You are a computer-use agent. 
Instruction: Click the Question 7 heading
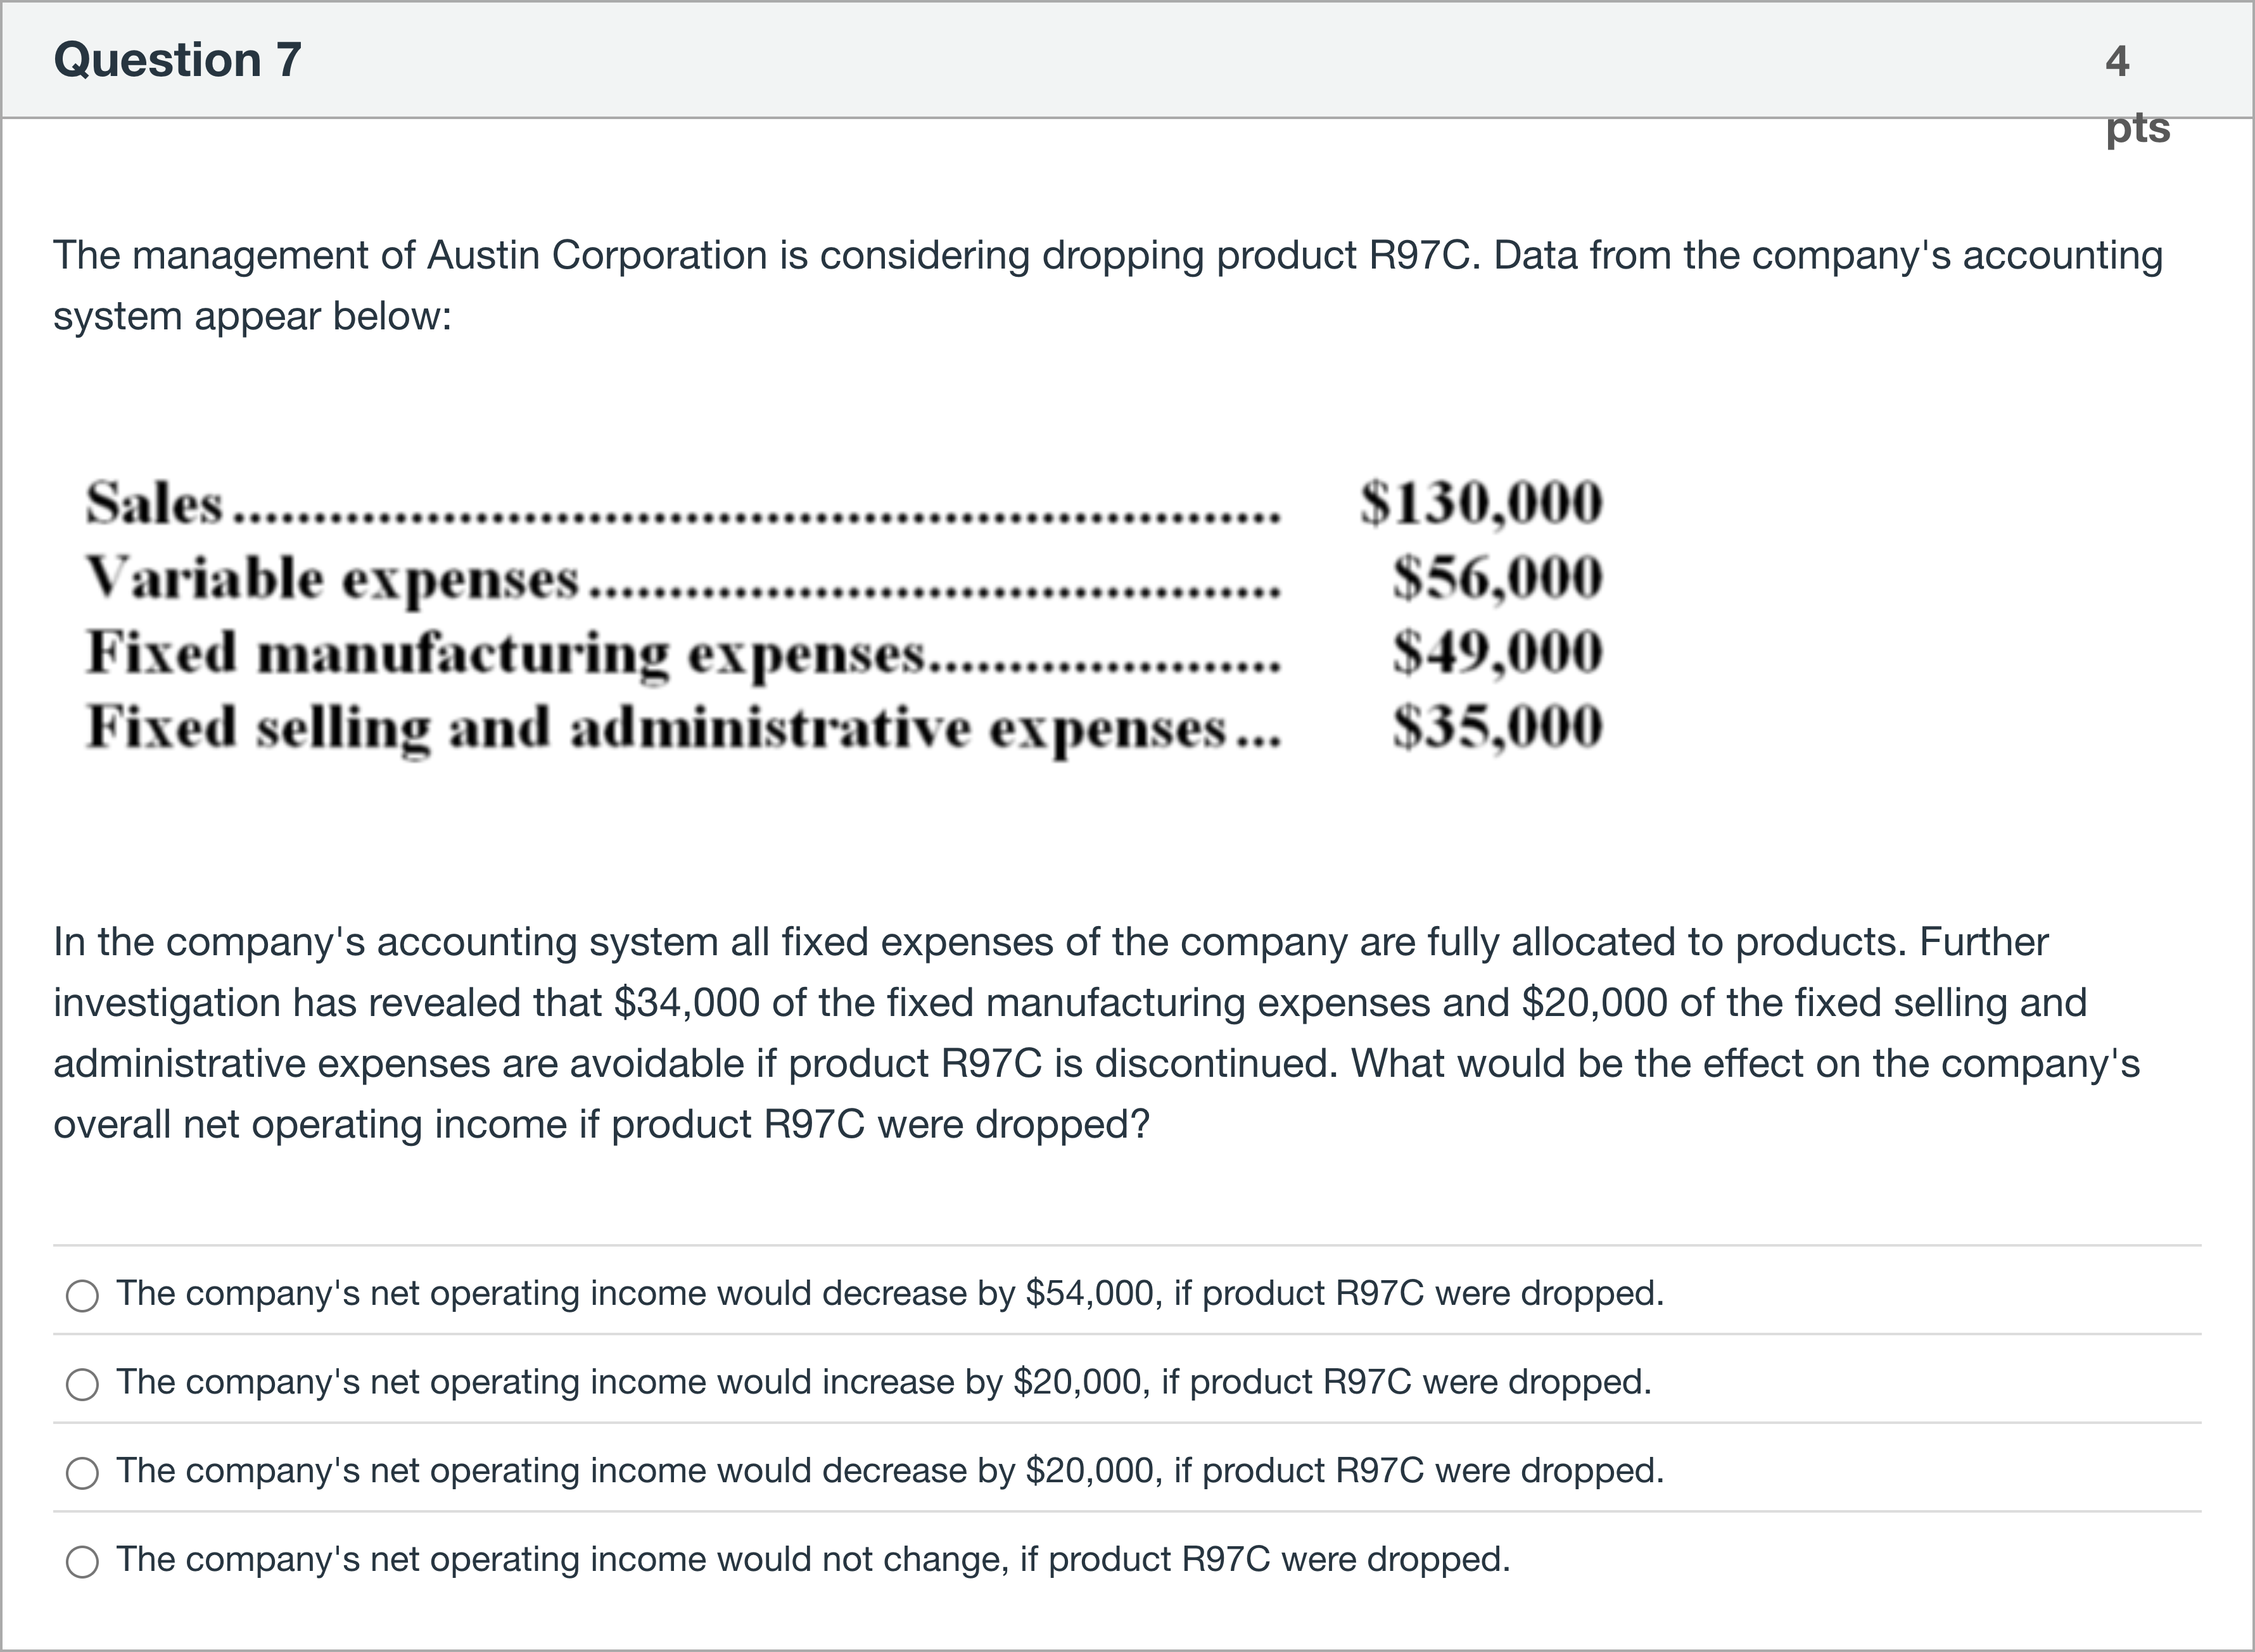point(177,60)
